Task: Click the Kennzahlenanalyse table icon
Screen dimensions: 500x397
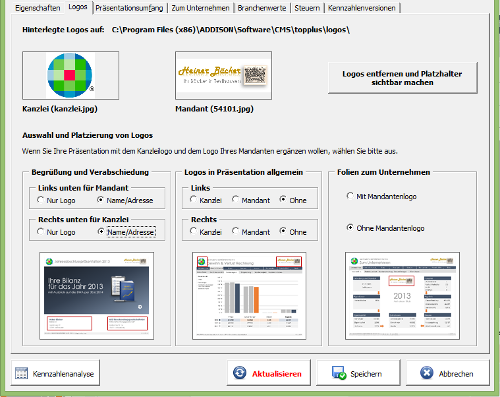Action: tap(21, 373)
